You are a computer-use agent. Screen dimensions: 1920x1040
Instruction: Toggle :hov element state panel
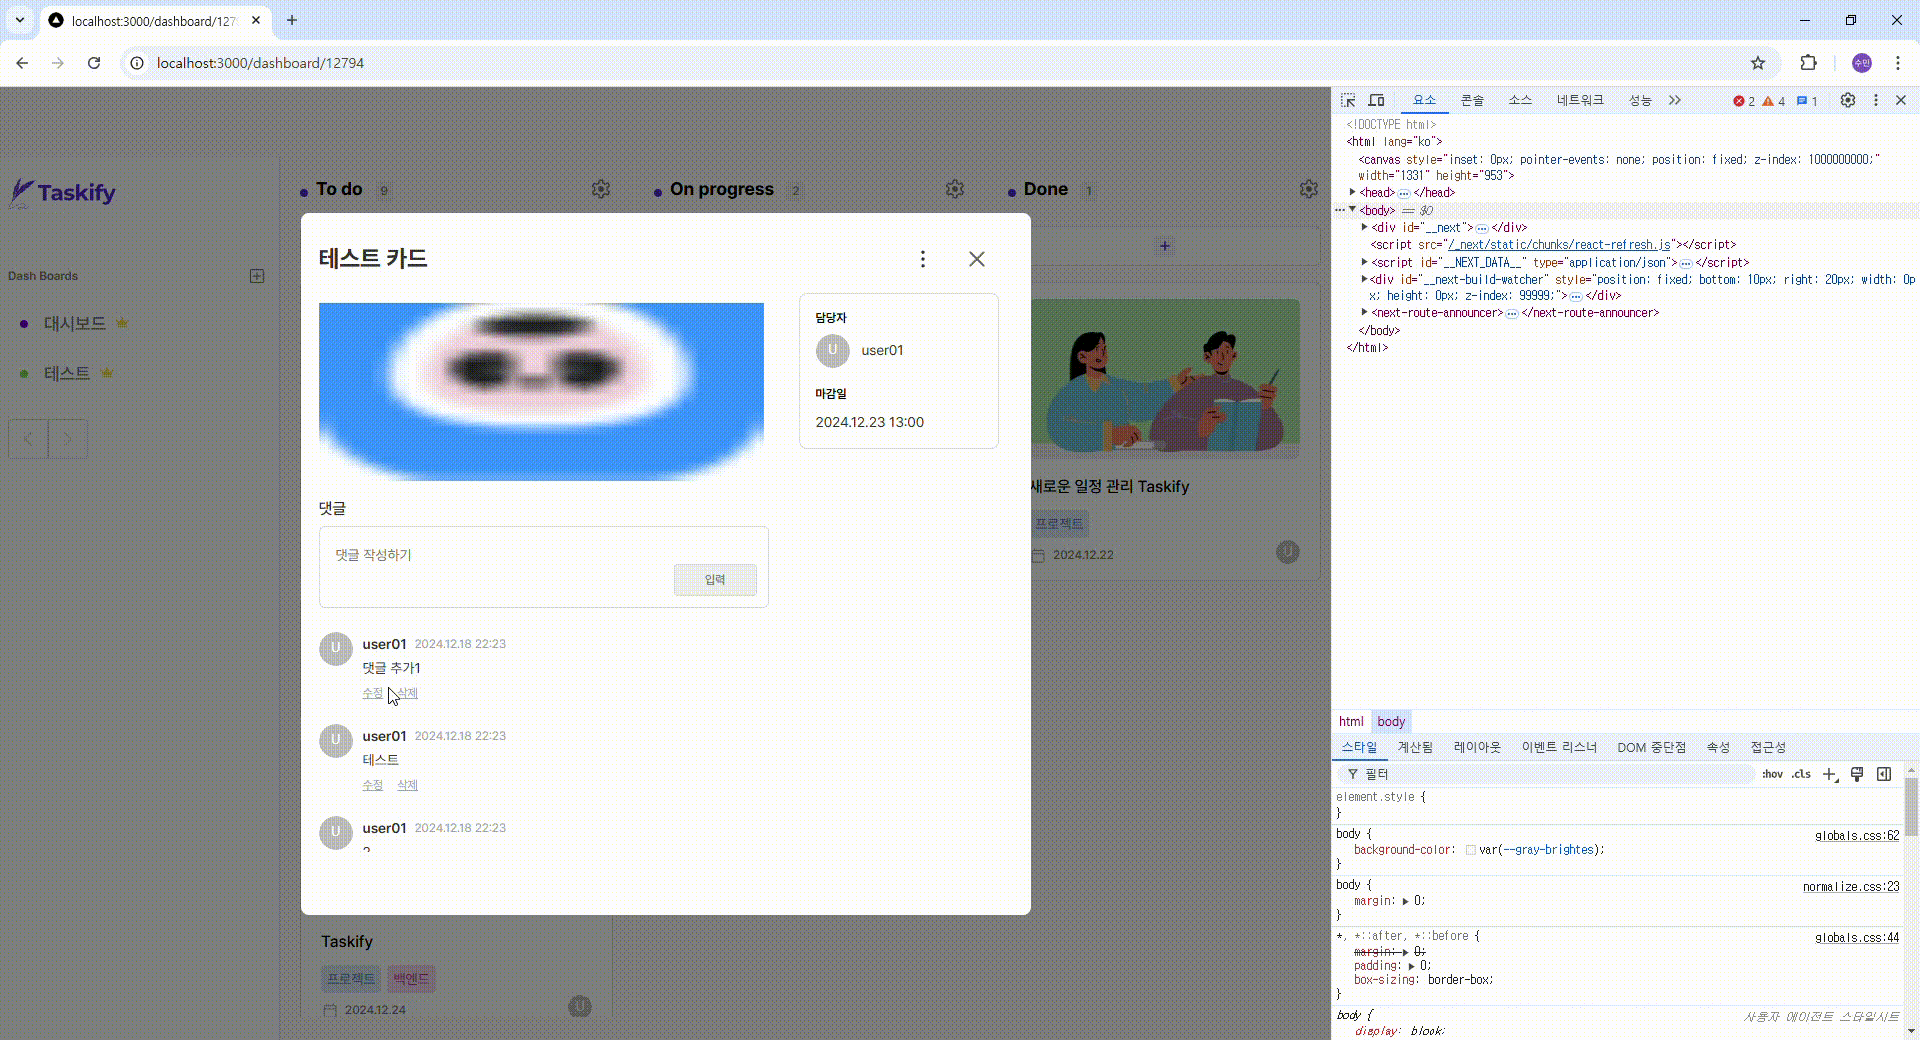1772,774
